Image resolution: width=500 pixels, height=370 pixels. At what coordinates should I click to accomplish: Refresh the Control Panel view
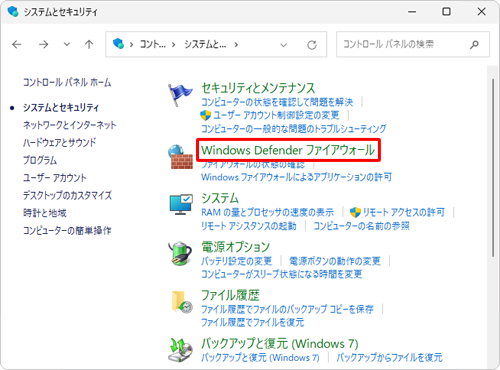312,45
